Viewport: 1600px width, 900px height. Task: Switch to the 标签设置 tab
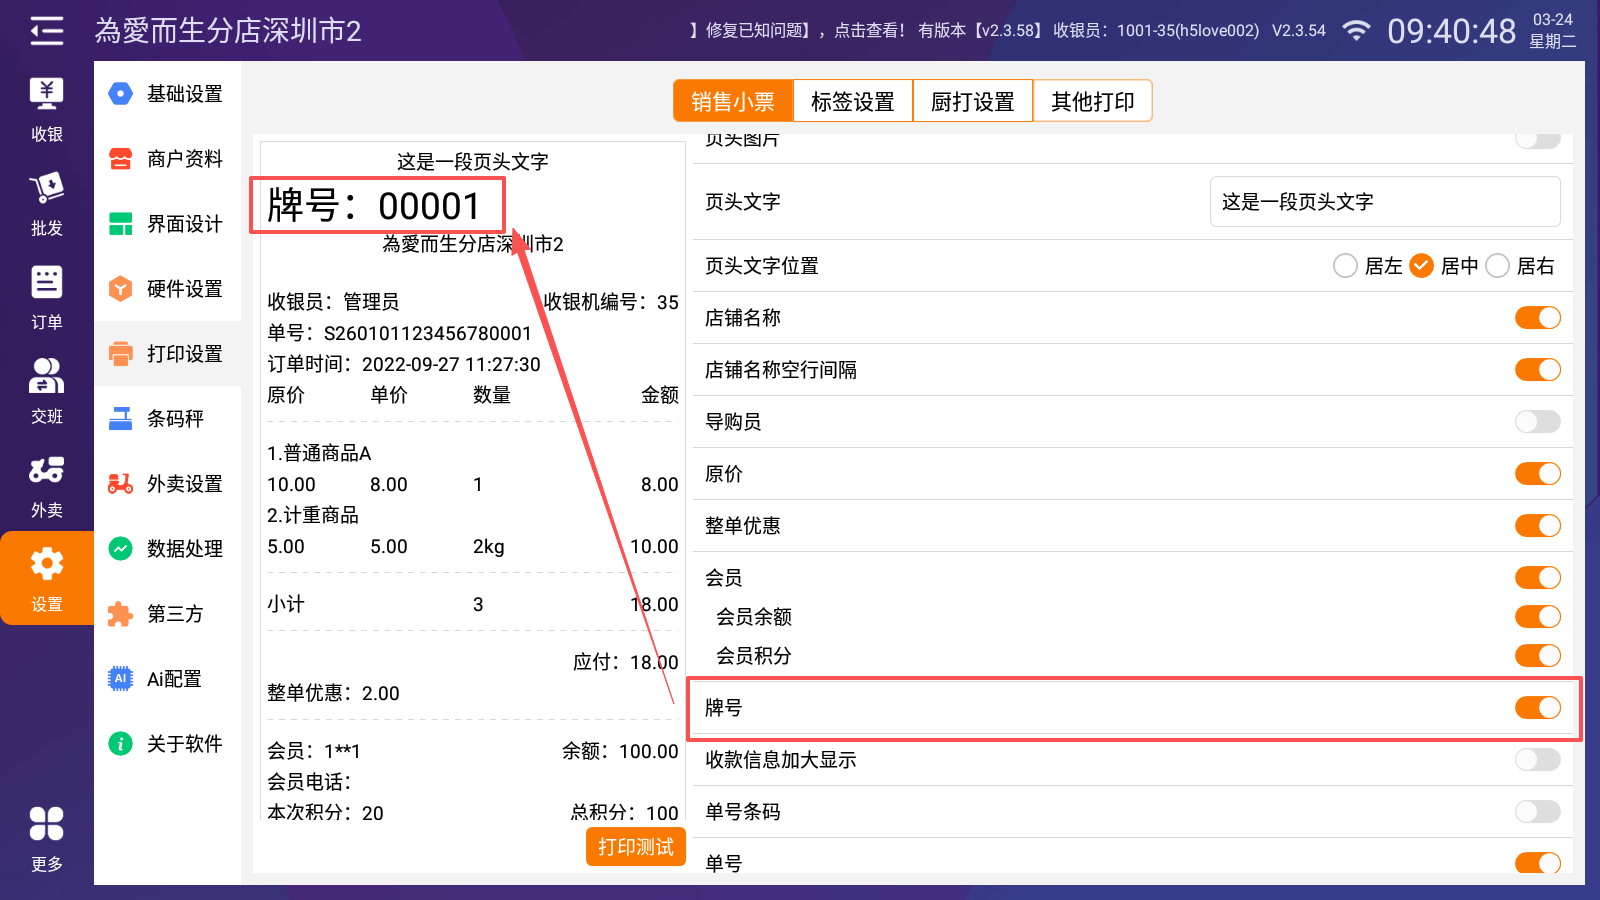pos(852,102)
